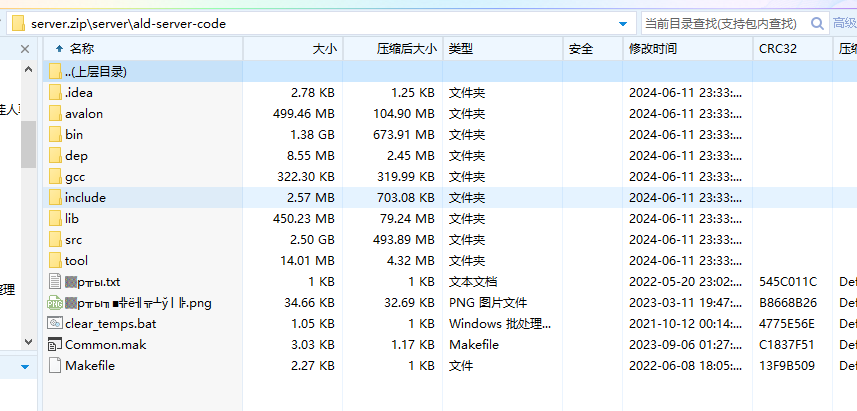Select the src folder name
Viewport: 857px width, 411px height.
point(74,240)
